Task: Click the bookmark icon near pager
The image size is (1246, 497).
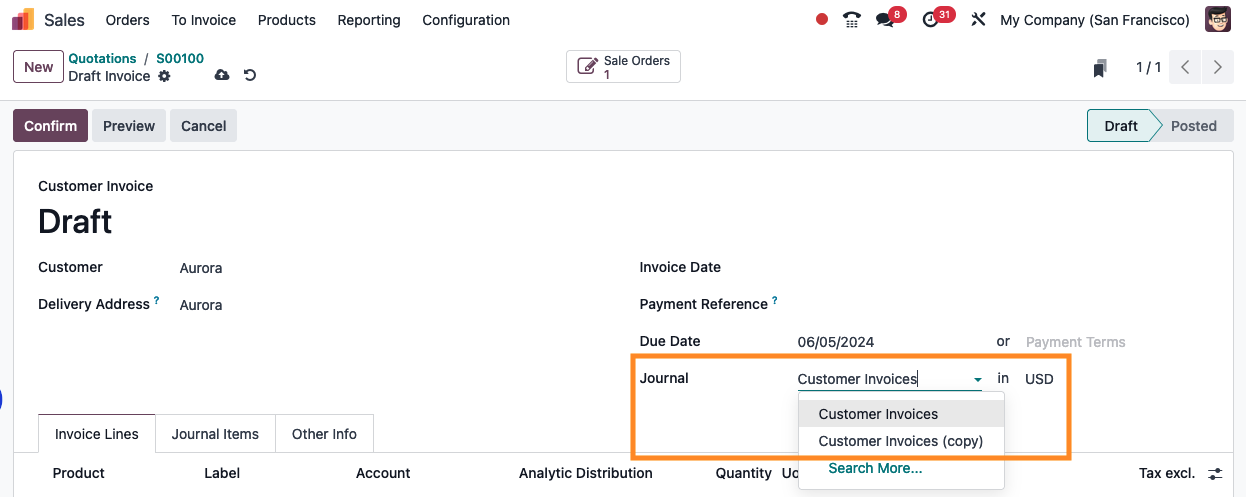Action: pyautogui.click(x=1100, y=68)
